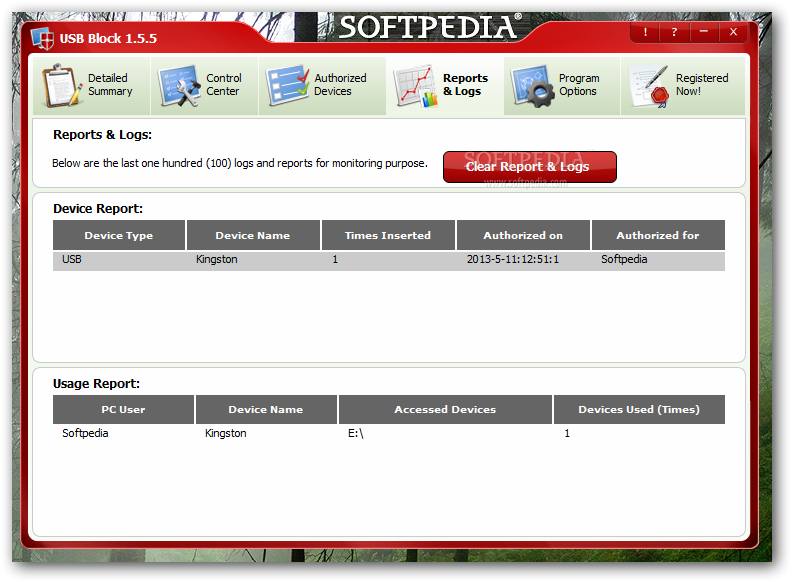Screen dimensions: 792x582
Task: Switch to the Detailed Summary tab
Action: (x=91, y=85)
